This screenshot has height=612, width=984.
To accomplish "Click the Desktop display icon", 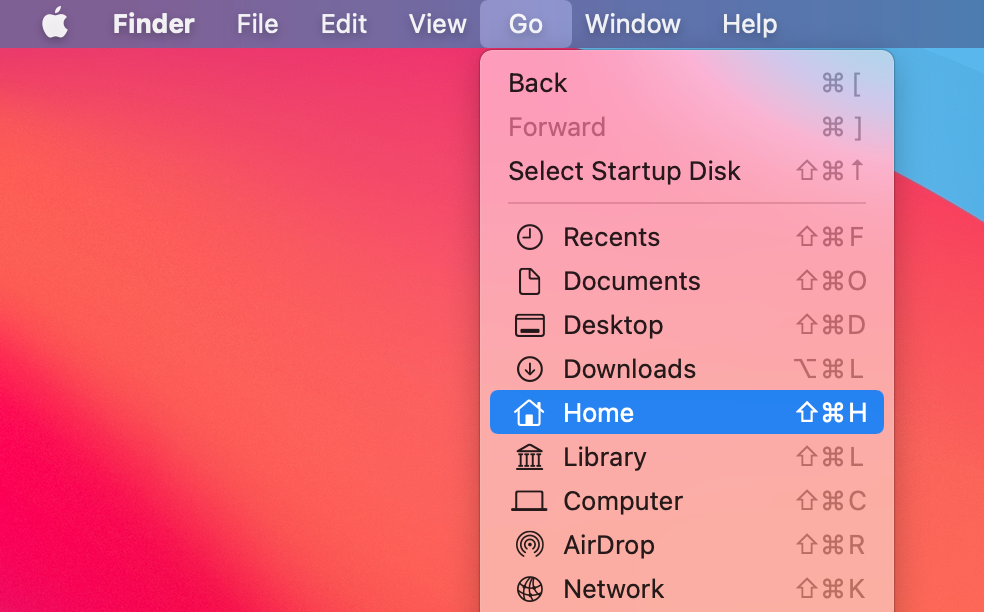I will pos(530,325).
